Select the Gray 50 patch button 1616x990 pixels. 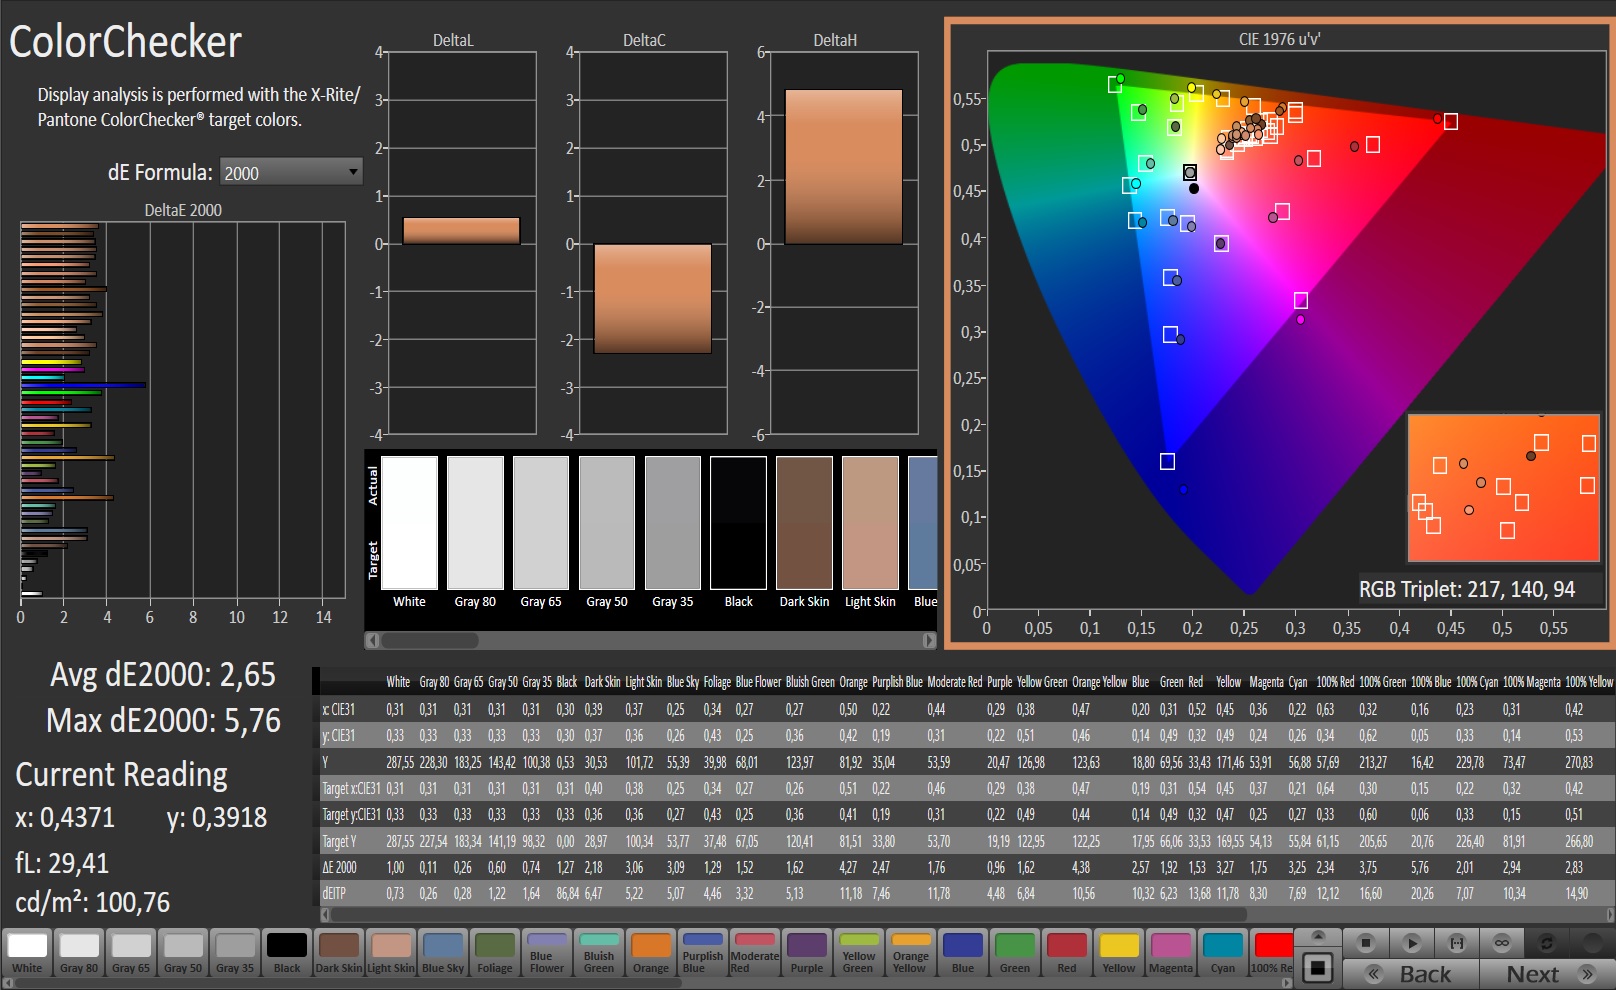point(183,953)
